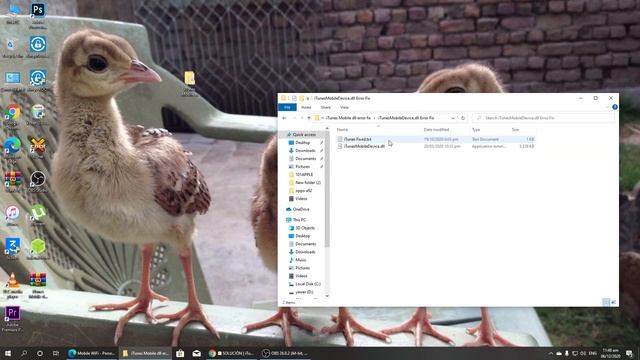This screenshot has height=360, width=640.
Task: Go up one folder level
Action: point(309,118)
